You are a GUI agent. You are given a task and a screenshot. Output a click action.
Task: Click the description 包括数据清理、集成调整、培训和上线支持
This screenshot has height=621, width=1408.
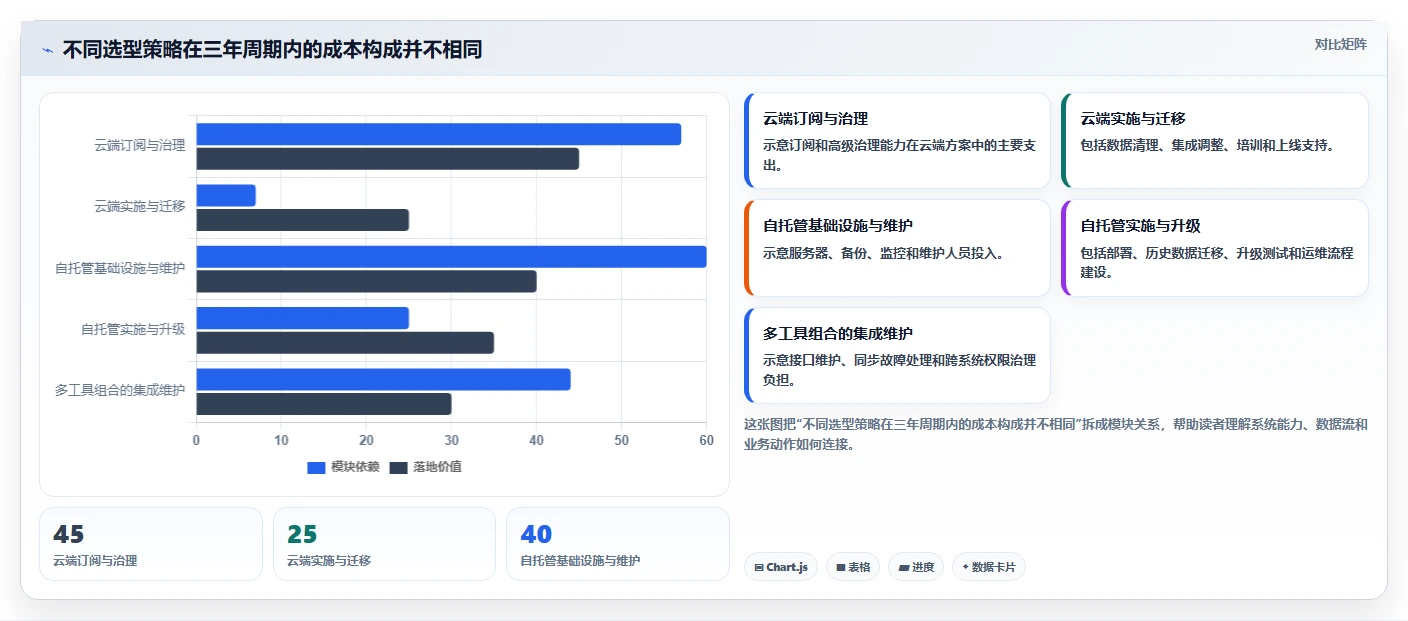pos(1209,145)
